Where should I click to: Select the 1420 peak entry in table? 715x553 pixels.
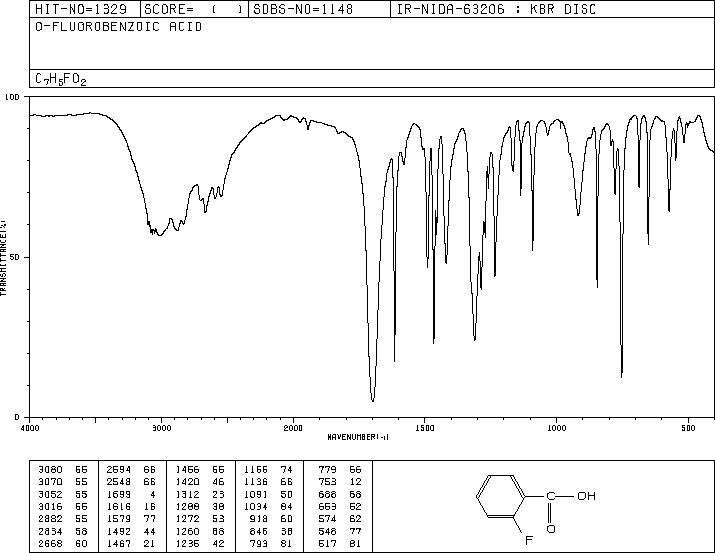[200, 482]
